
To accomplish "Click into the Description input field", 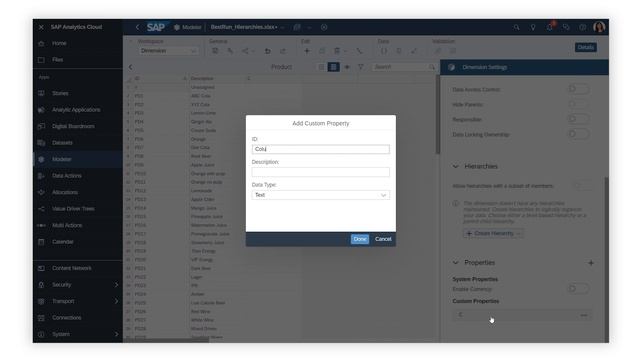I will (320, 172).
